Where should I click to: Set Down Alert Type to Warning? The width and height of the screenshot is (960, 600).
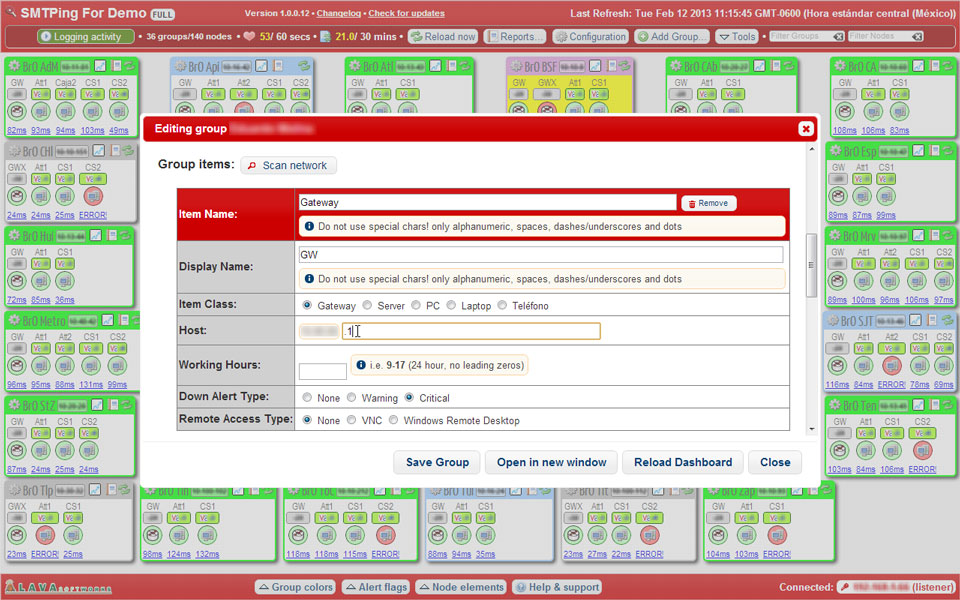(x=353, y=398)
